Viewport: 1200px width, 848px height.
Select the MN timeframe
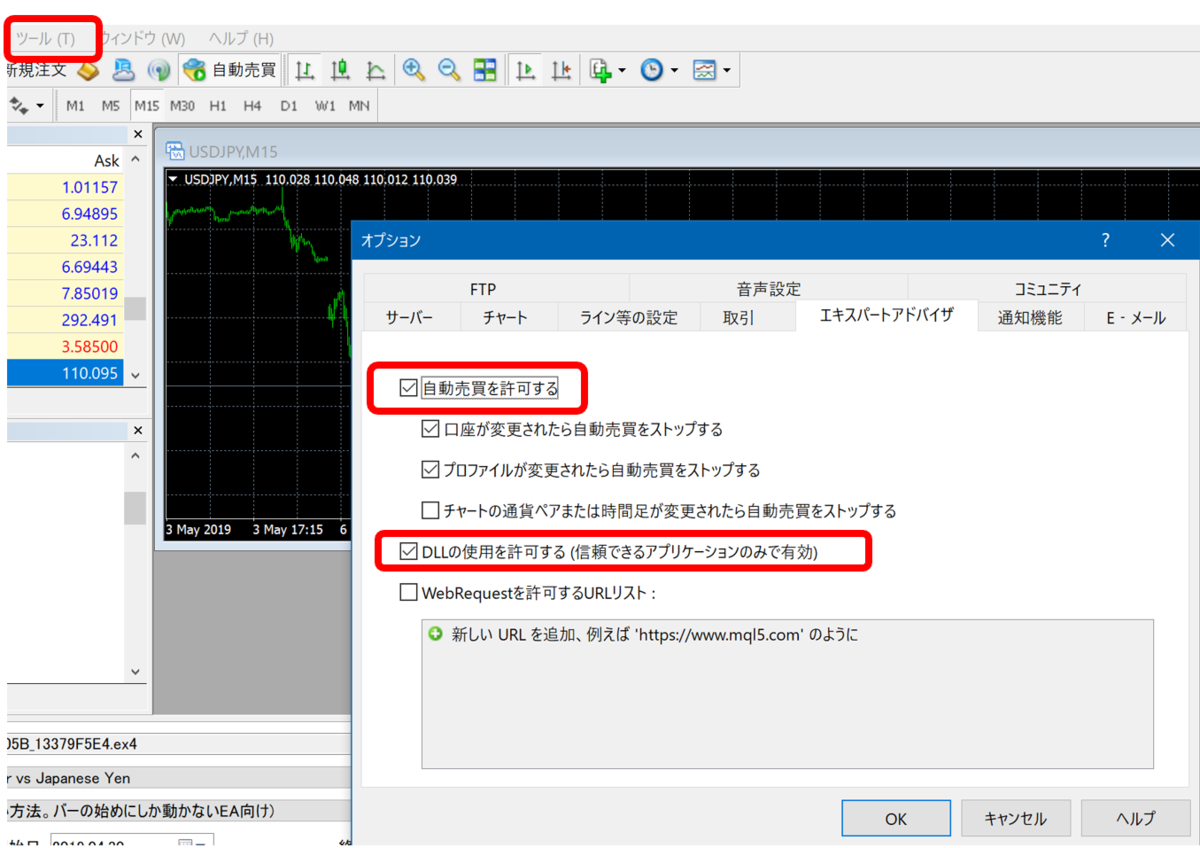pos(359,106)
